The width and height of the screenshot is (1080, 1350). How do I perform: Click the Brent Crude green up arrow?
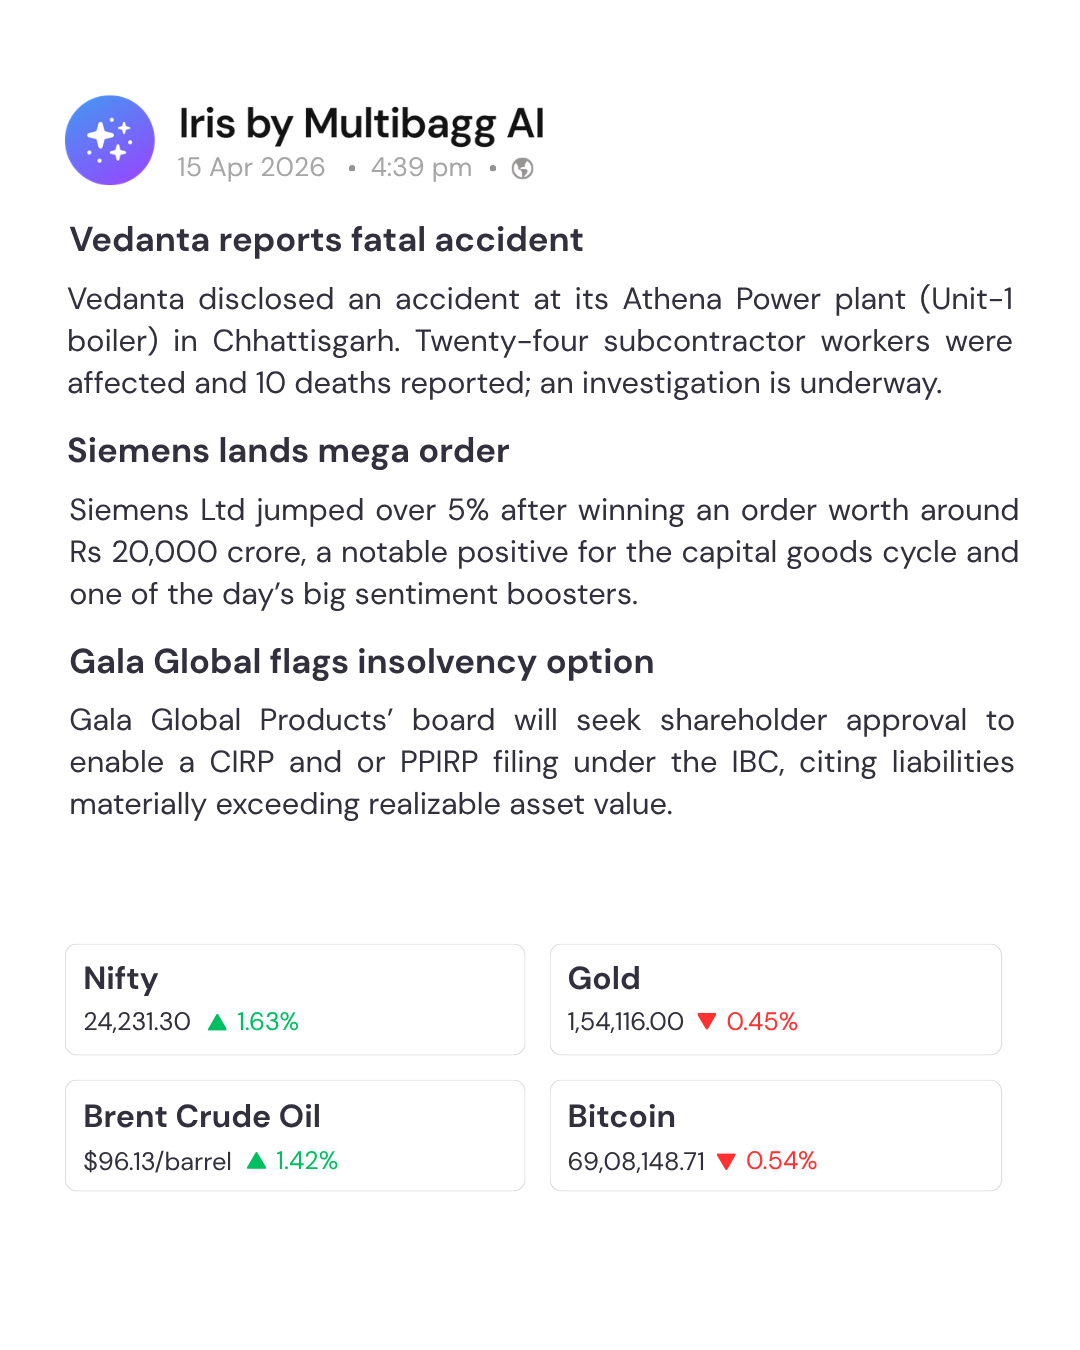click(x=257, y=1161)
